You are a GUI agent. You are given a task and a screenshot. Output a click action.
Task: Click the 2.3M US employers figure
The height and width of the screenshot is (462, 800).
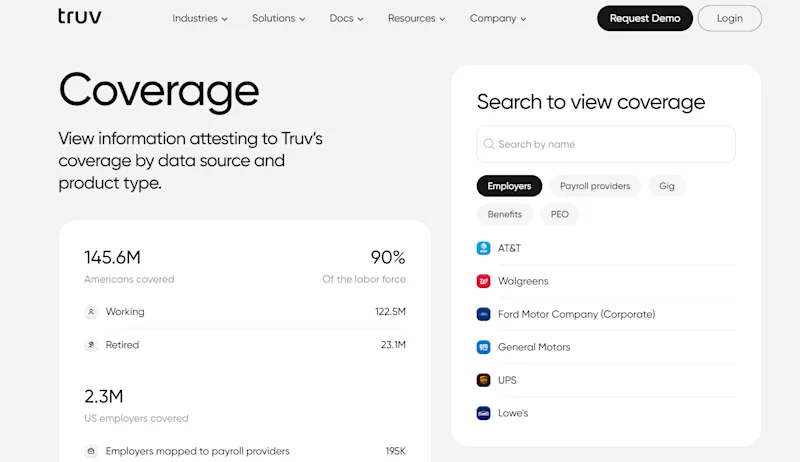click(x=104, y=396)
